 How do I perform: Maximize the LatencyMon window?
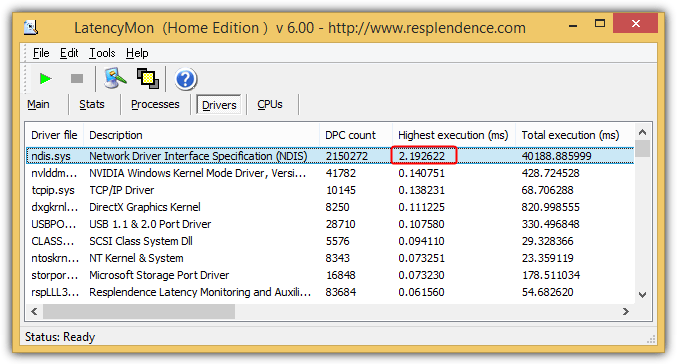coord(600,24)
